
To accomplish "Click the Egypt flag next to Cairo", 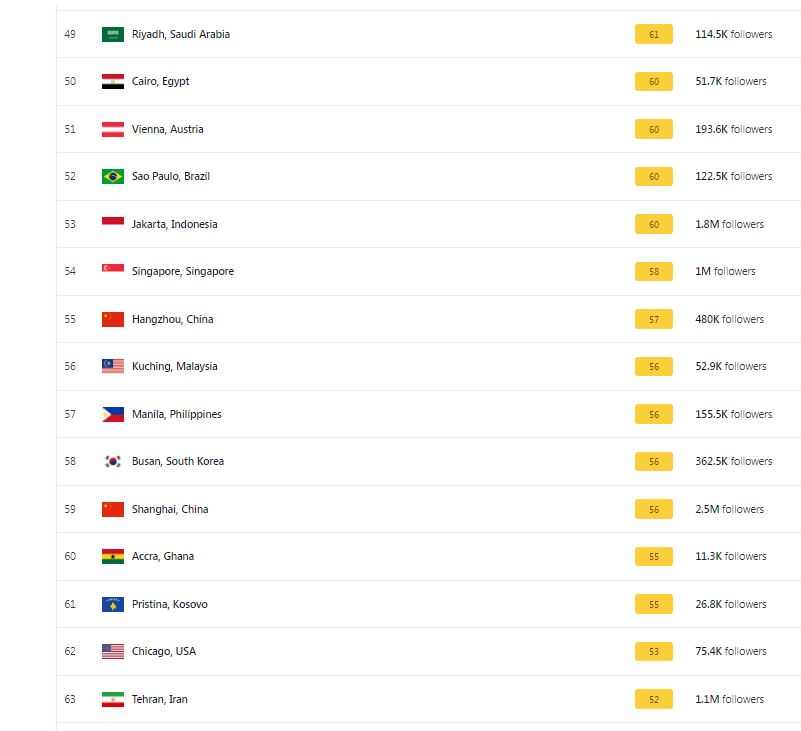I will click(113, 82).
